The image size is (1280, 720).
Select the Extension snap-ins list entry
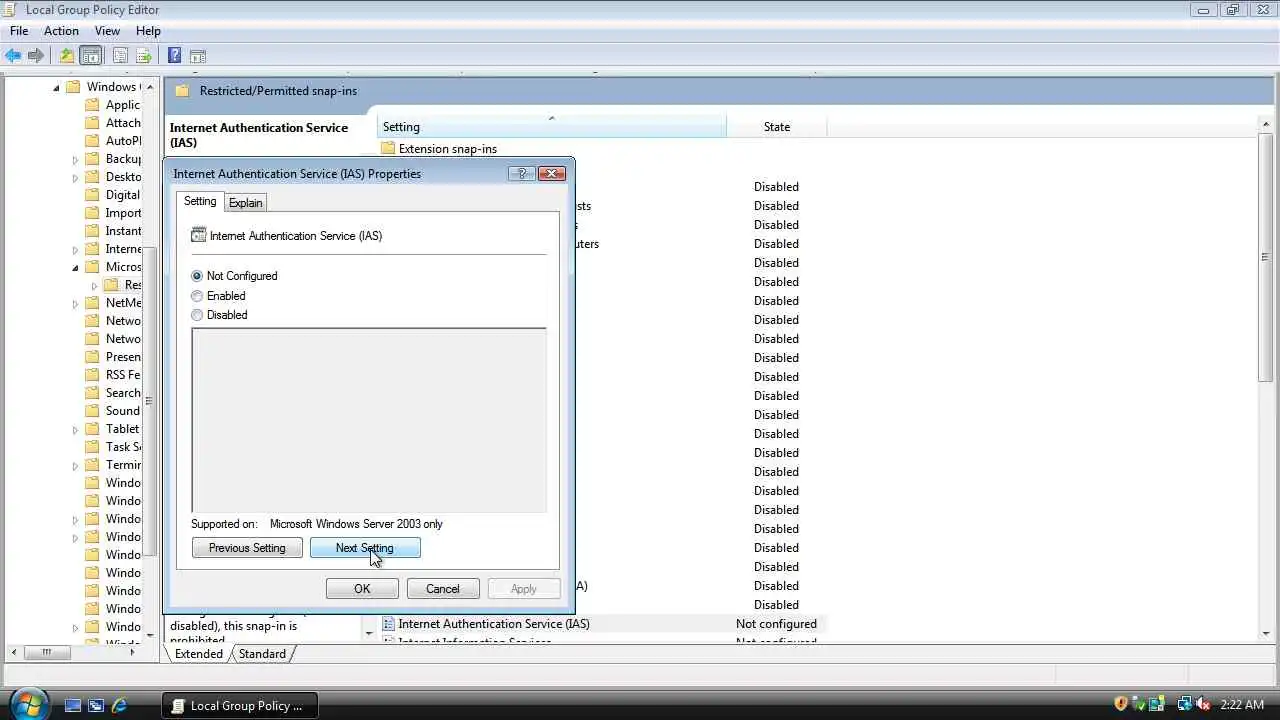[448, 149]
